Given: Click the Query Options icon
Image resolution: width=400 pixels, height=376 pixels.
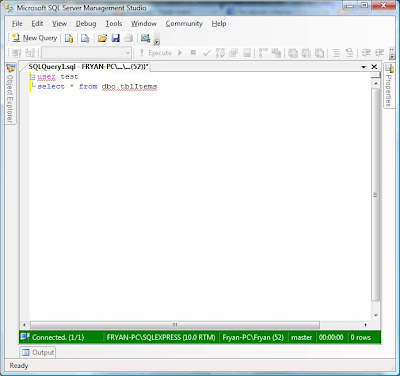Looking at the screenshot, I should point(233,53).
